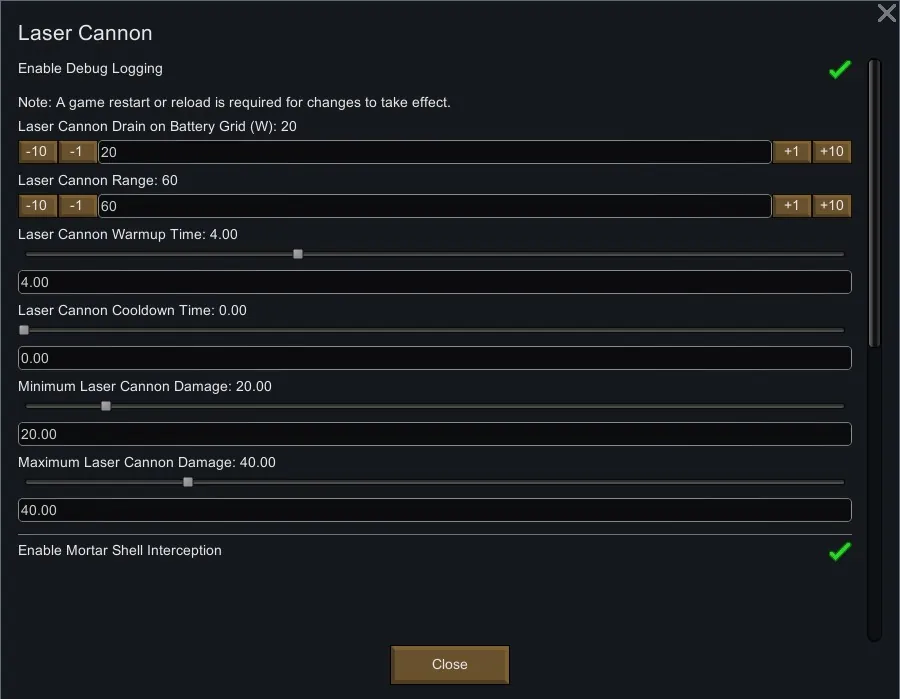
Task: Click the Warmup Time slider handle
Action: (x=298, y=254)
